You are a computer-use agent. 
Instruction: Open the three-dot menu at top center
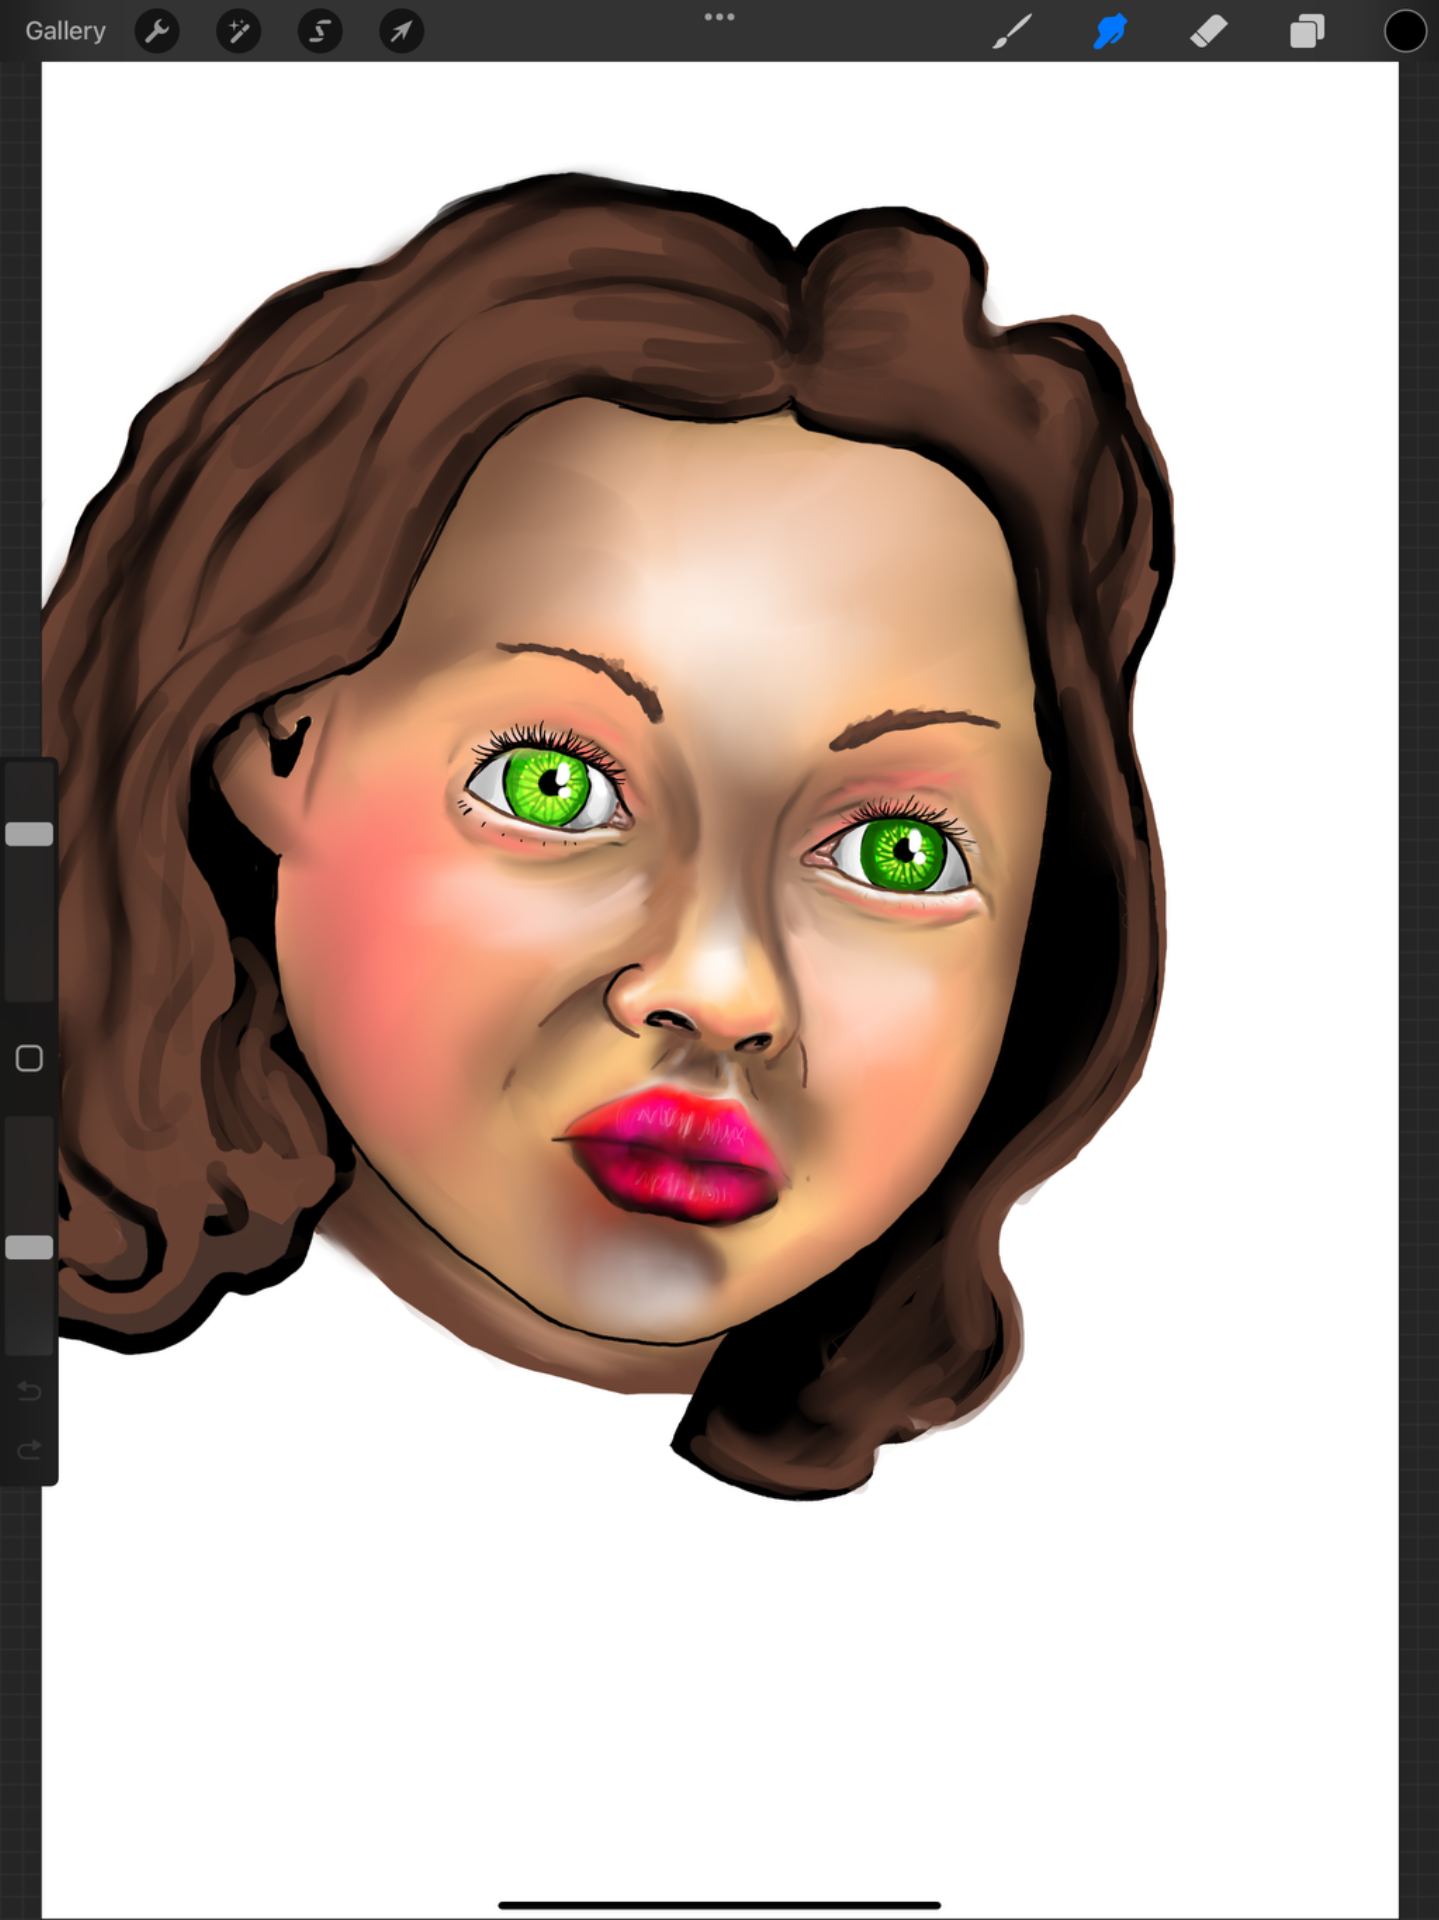click(719, 17)
